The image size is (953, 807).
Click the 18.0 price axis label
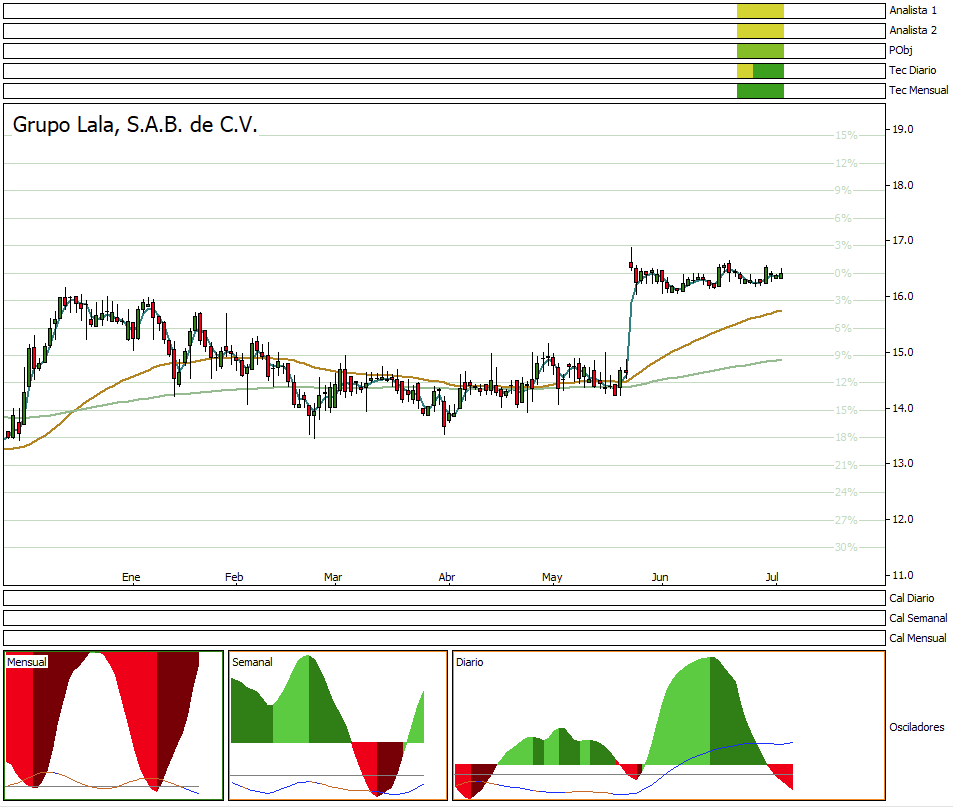[903, 185]
